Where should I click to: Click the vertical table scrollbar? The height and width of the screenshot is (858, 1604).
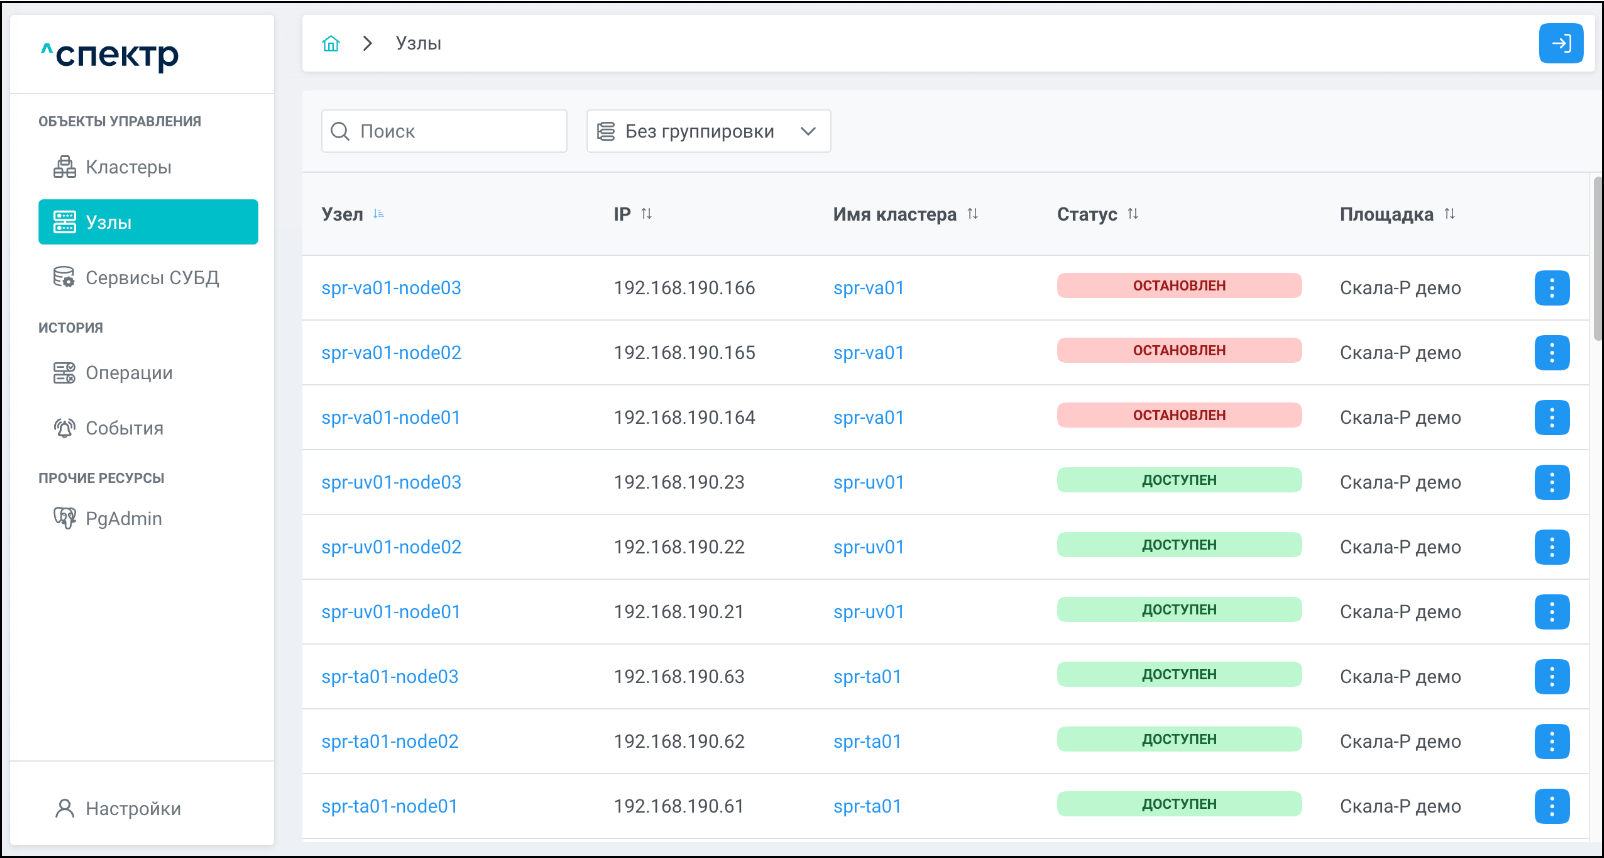click(x=1596, y=260)
